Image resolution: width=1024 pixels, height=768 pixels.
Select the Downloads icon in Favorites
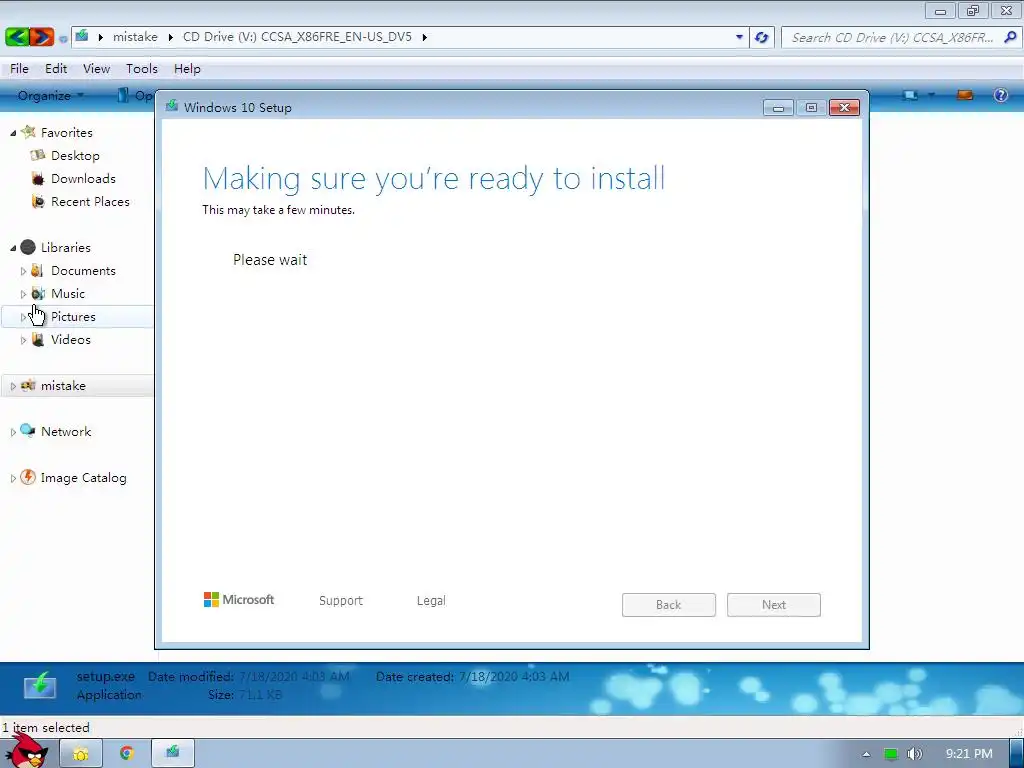click(x=38, y=178)
